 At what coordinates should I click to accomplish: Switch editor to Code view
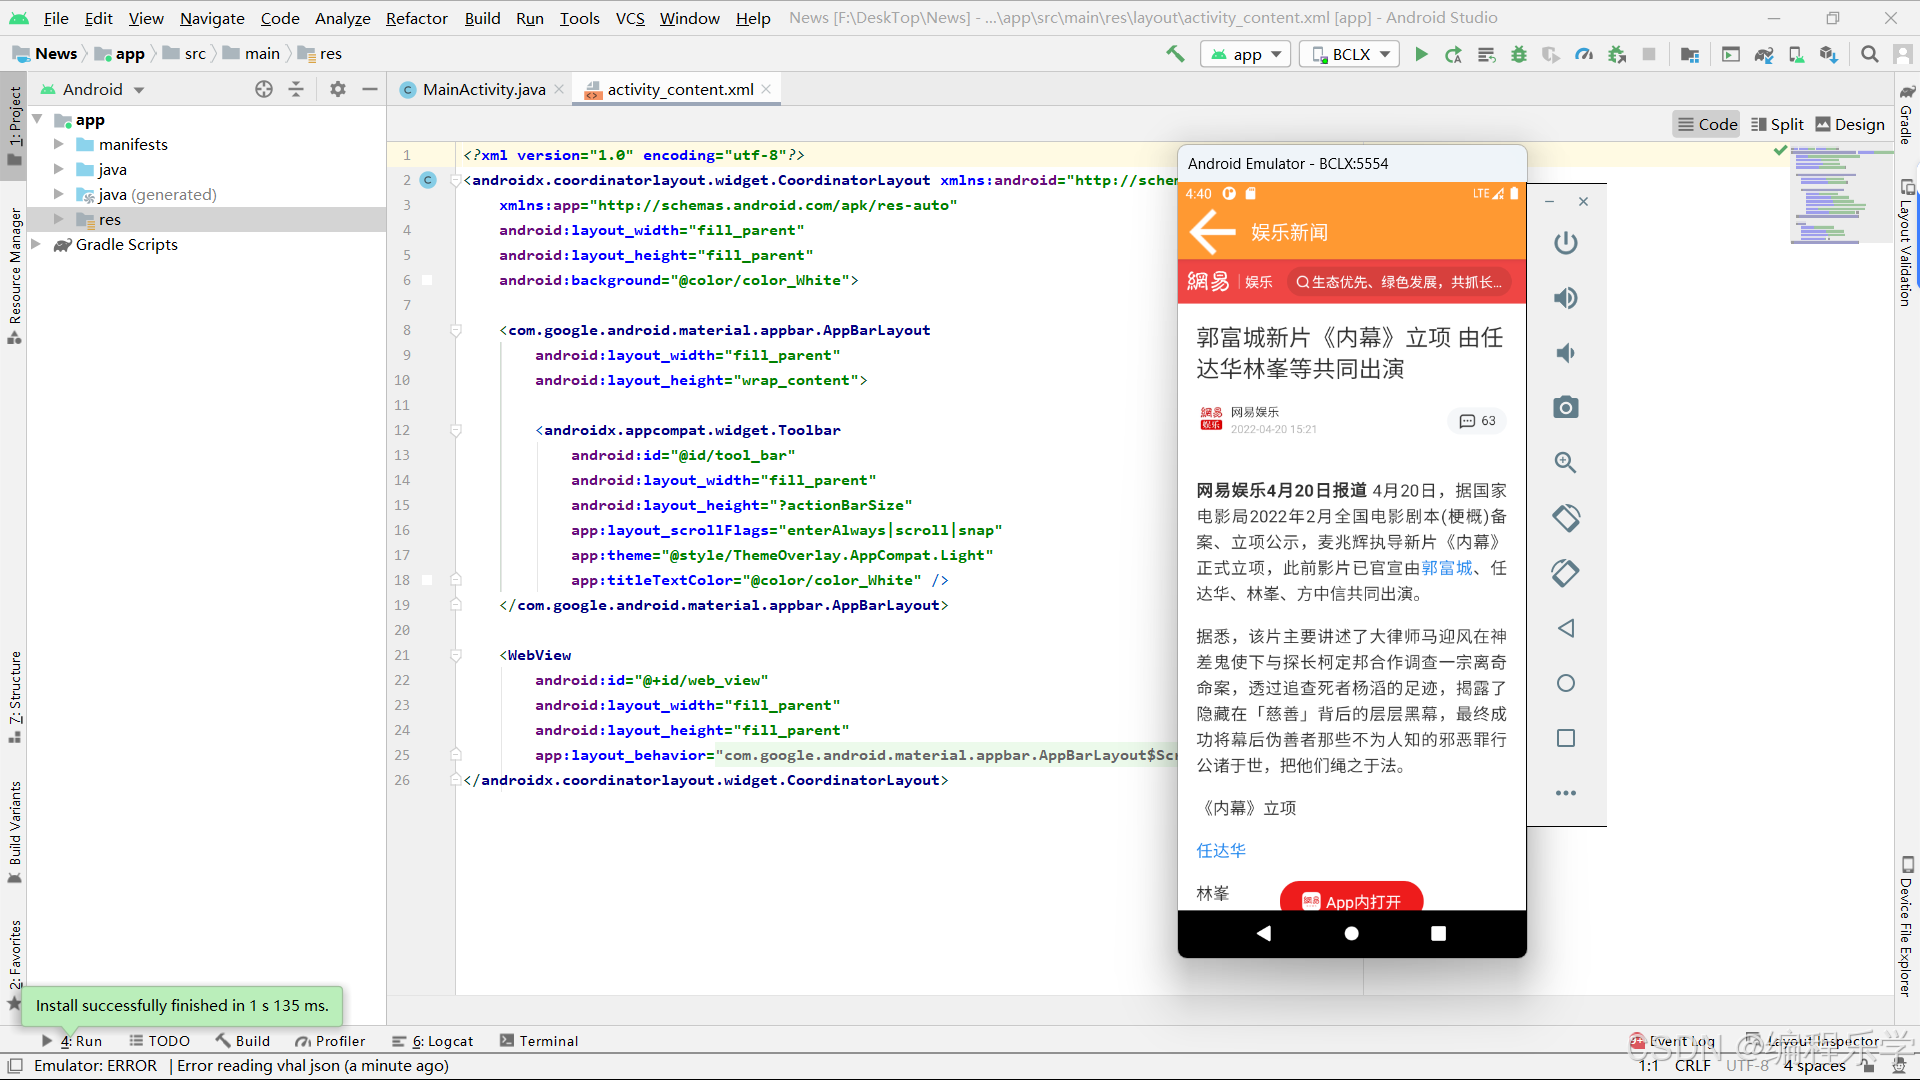[x=1707, y=124]
